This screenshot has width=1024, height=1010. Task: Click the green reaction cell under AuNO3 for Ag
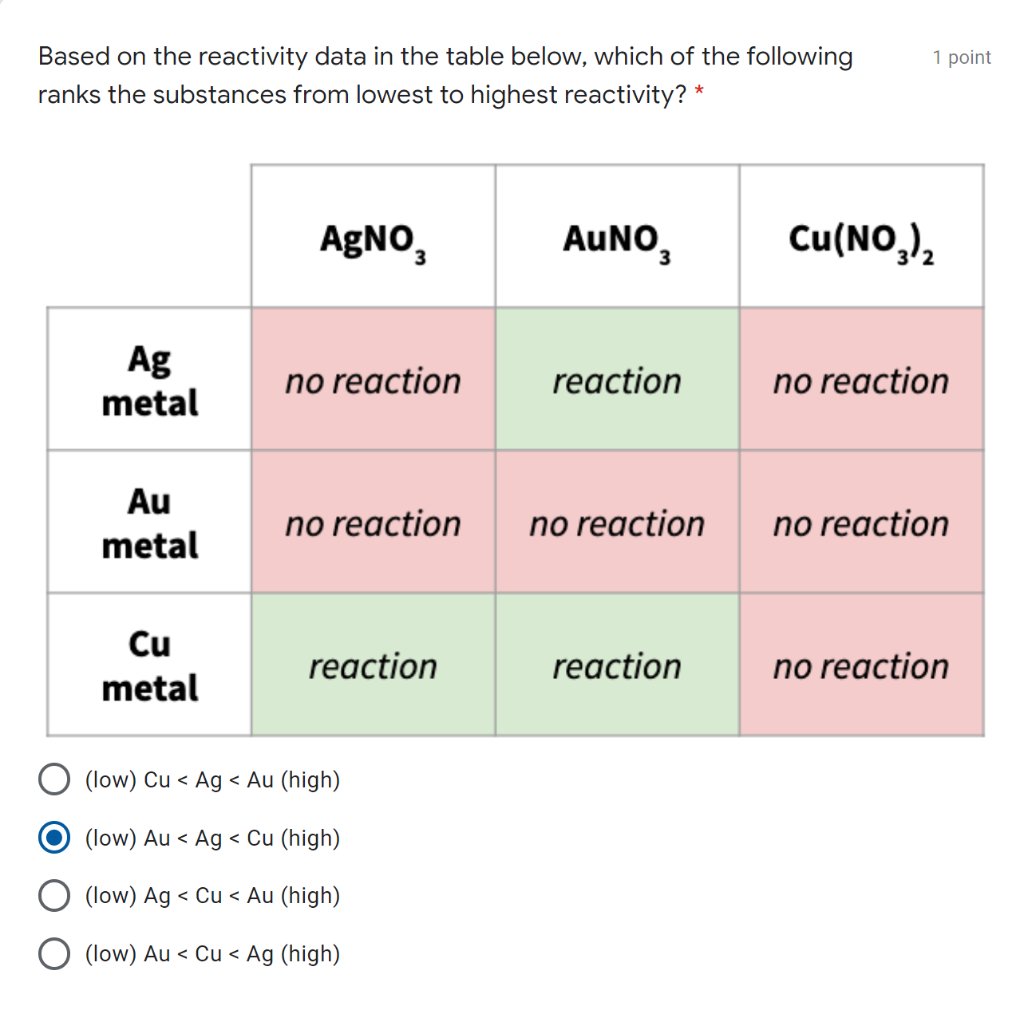coord(616,380)
